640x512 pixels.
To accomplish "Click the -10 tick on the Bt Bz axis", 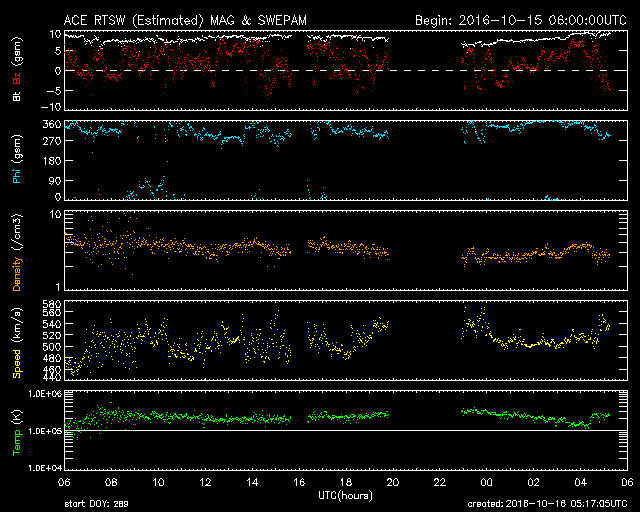I will tap(51, 107).
